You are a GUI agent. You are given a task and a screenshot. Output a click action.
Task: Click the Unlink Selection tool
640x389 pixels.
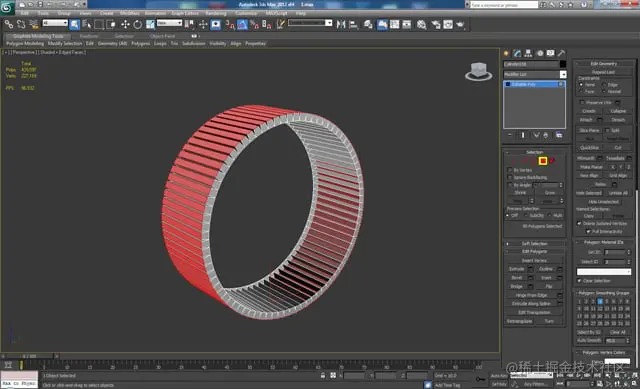pos(21,24)
